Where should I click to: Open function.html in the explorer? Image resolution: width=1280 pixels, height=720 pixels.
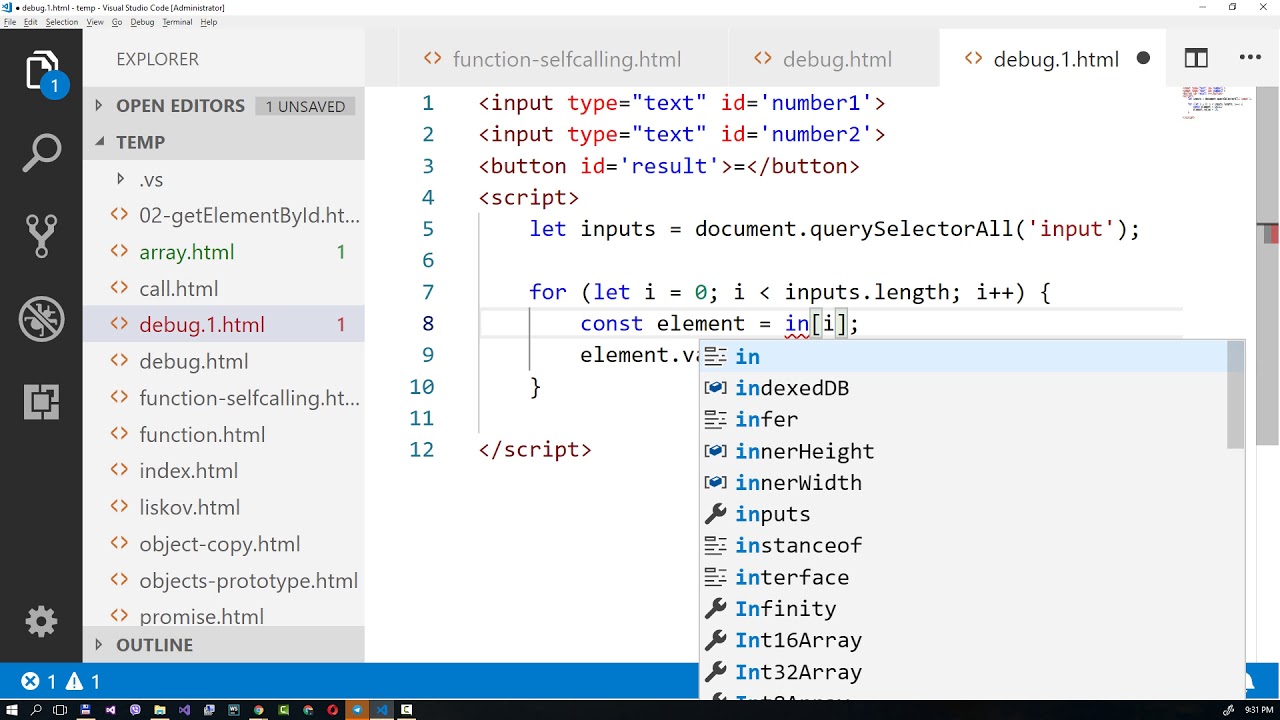[x=224, y=434]
